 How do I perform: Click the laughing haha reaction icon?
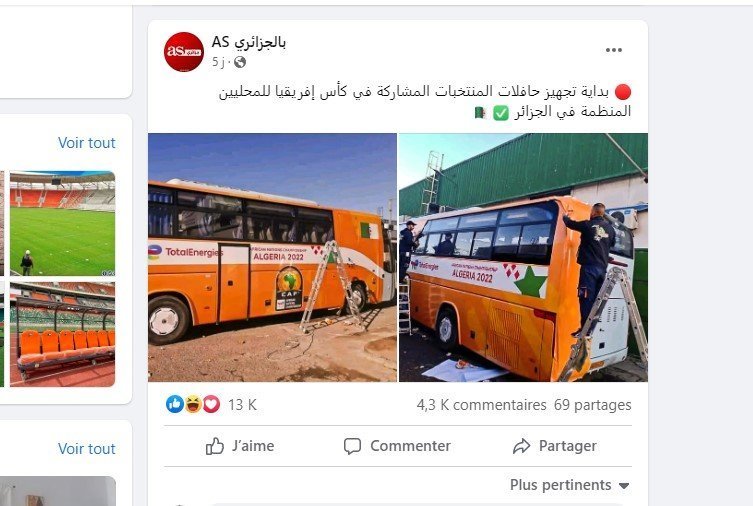point(193,404)
